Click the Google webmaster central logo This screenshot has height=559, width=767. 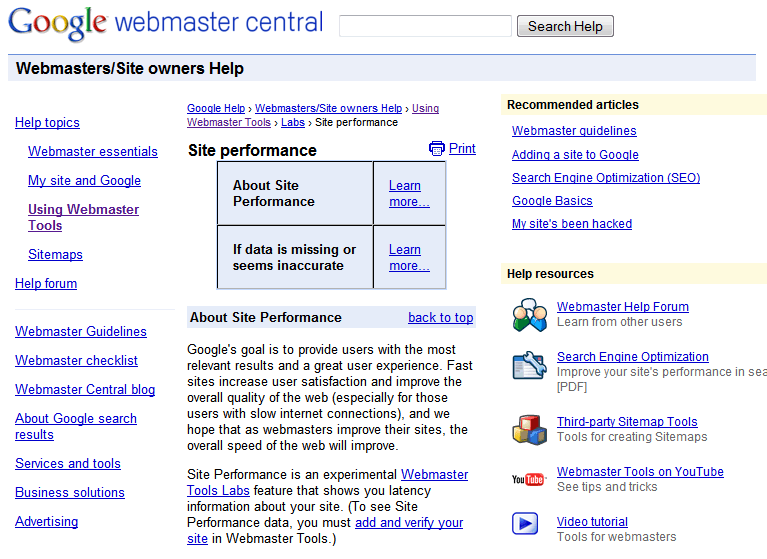click(165, 23)
